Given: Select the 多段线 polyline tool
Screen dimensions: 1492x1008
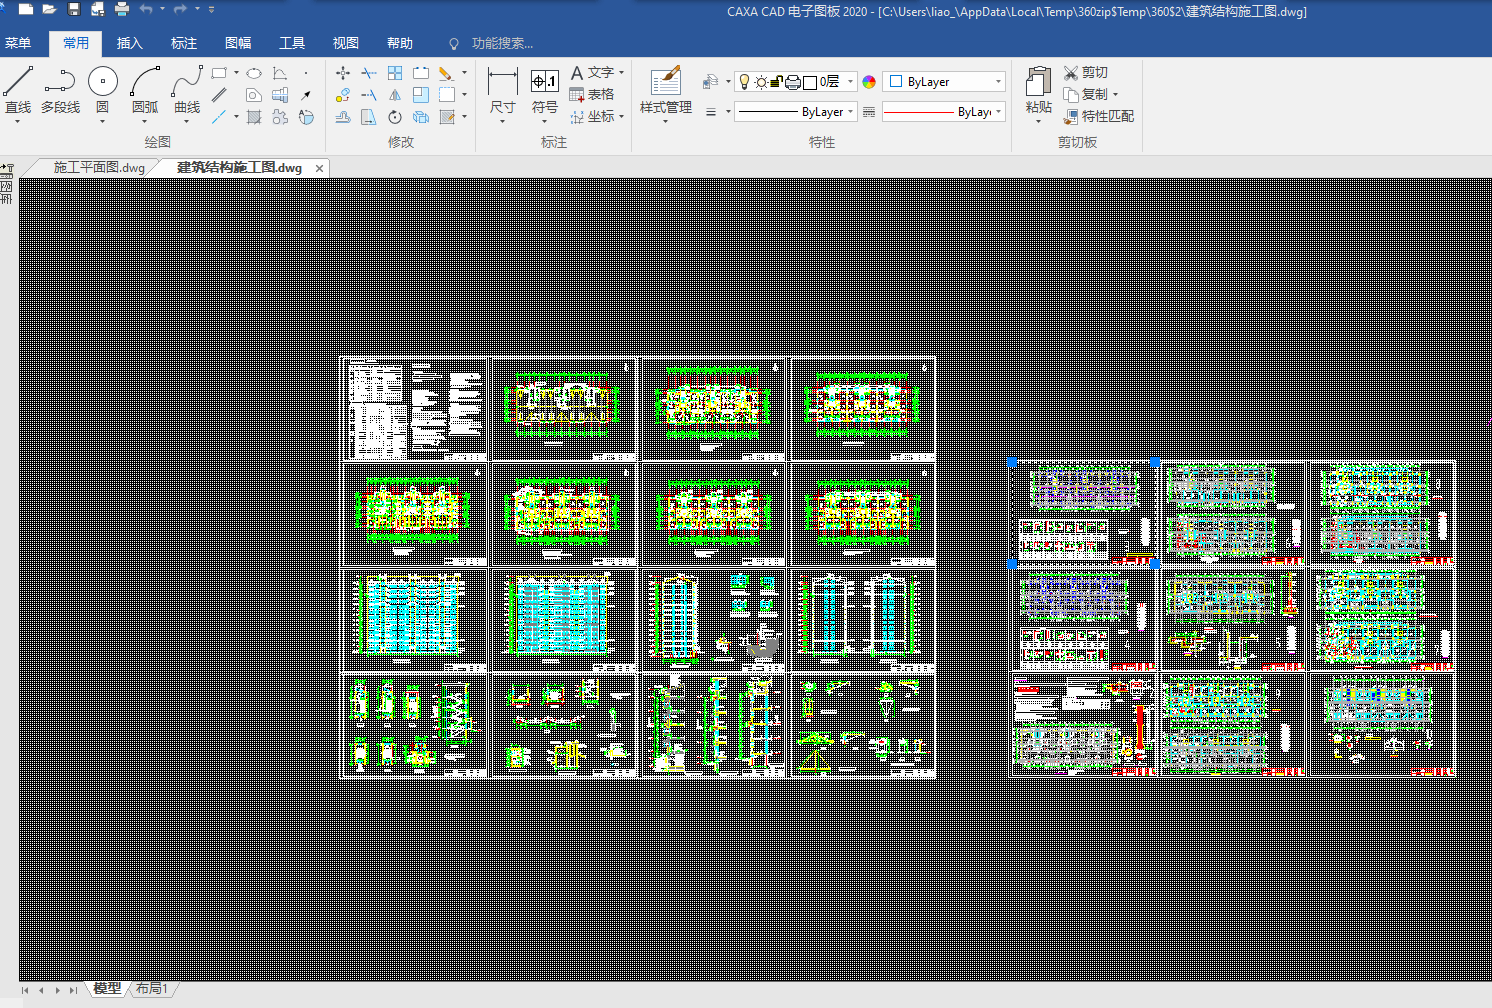Looking at the screenshot, I should coord(60,90).
